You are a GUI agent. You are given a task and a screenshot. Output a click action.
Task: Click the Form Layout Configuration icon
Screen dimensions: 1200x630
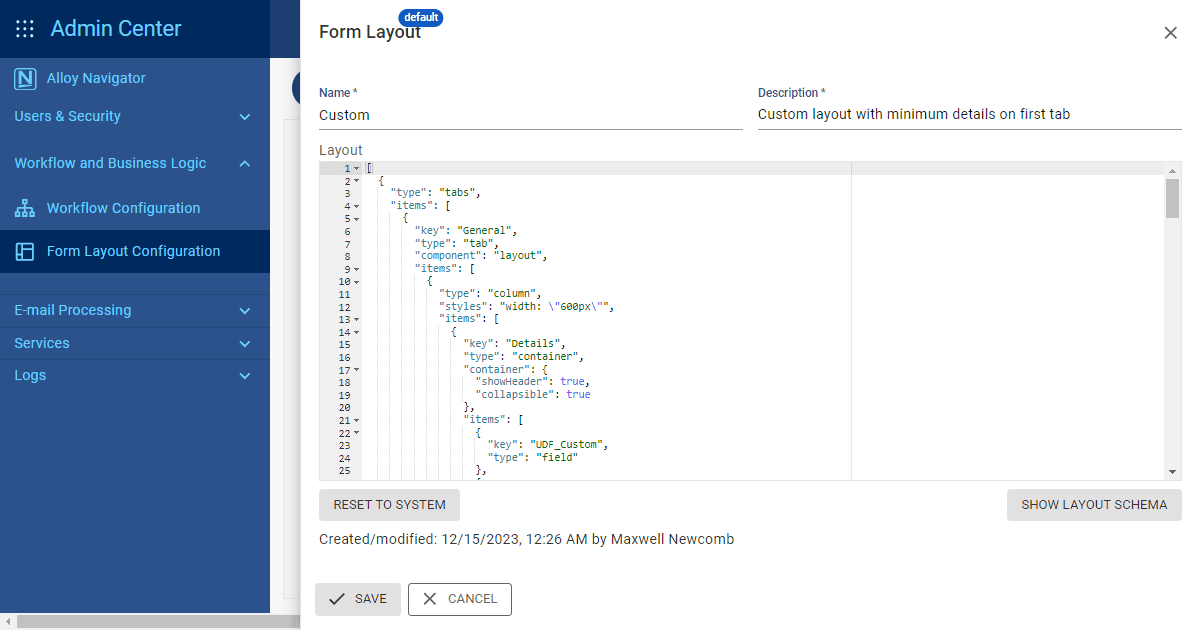coord(25,251)
